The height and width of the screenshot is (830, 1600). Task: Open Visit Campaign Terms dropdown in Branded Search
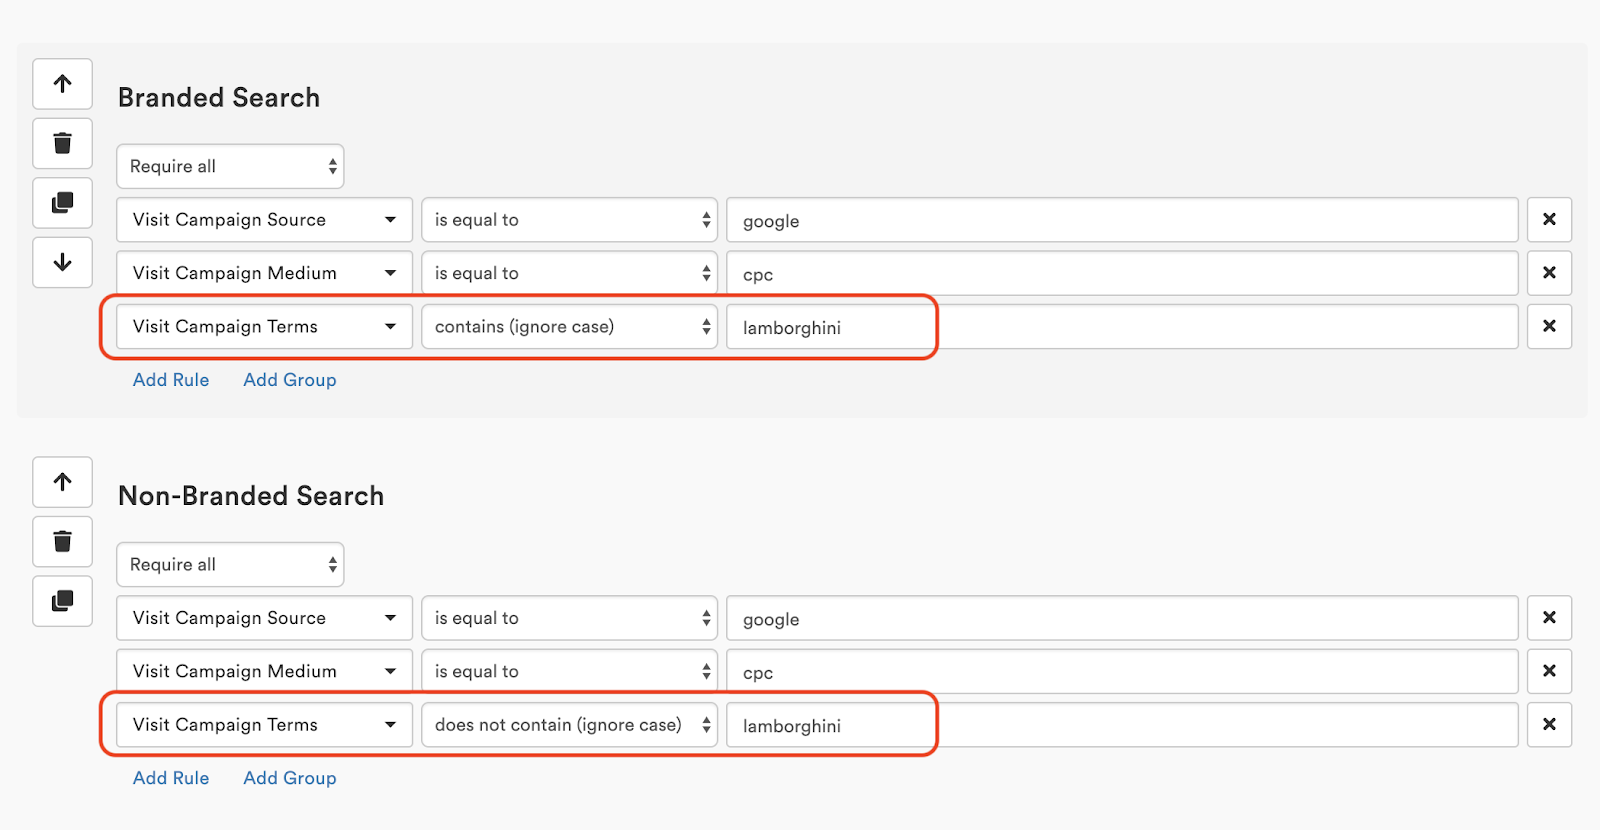pos(265,326)
